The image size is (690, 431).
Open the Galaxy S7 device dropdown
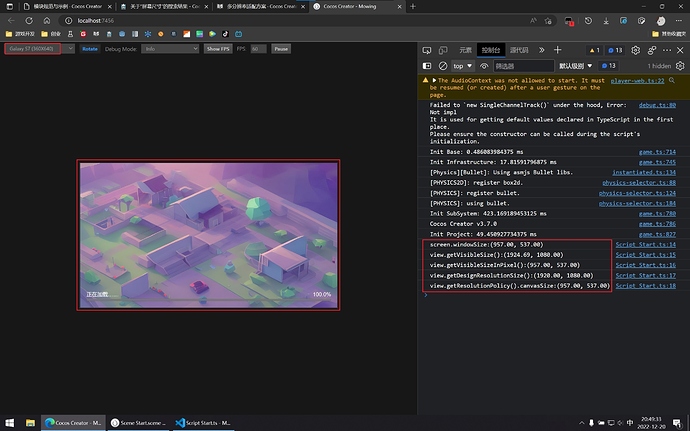click(36, 48)
